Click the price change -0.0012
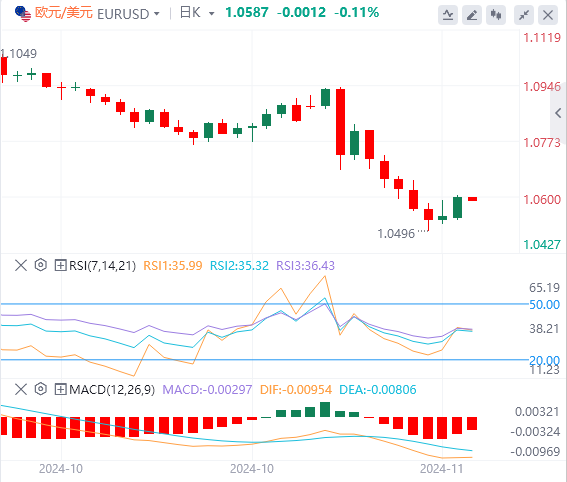Image resolution: width=567 pixels, height=482 pixels. pos(301,13)
